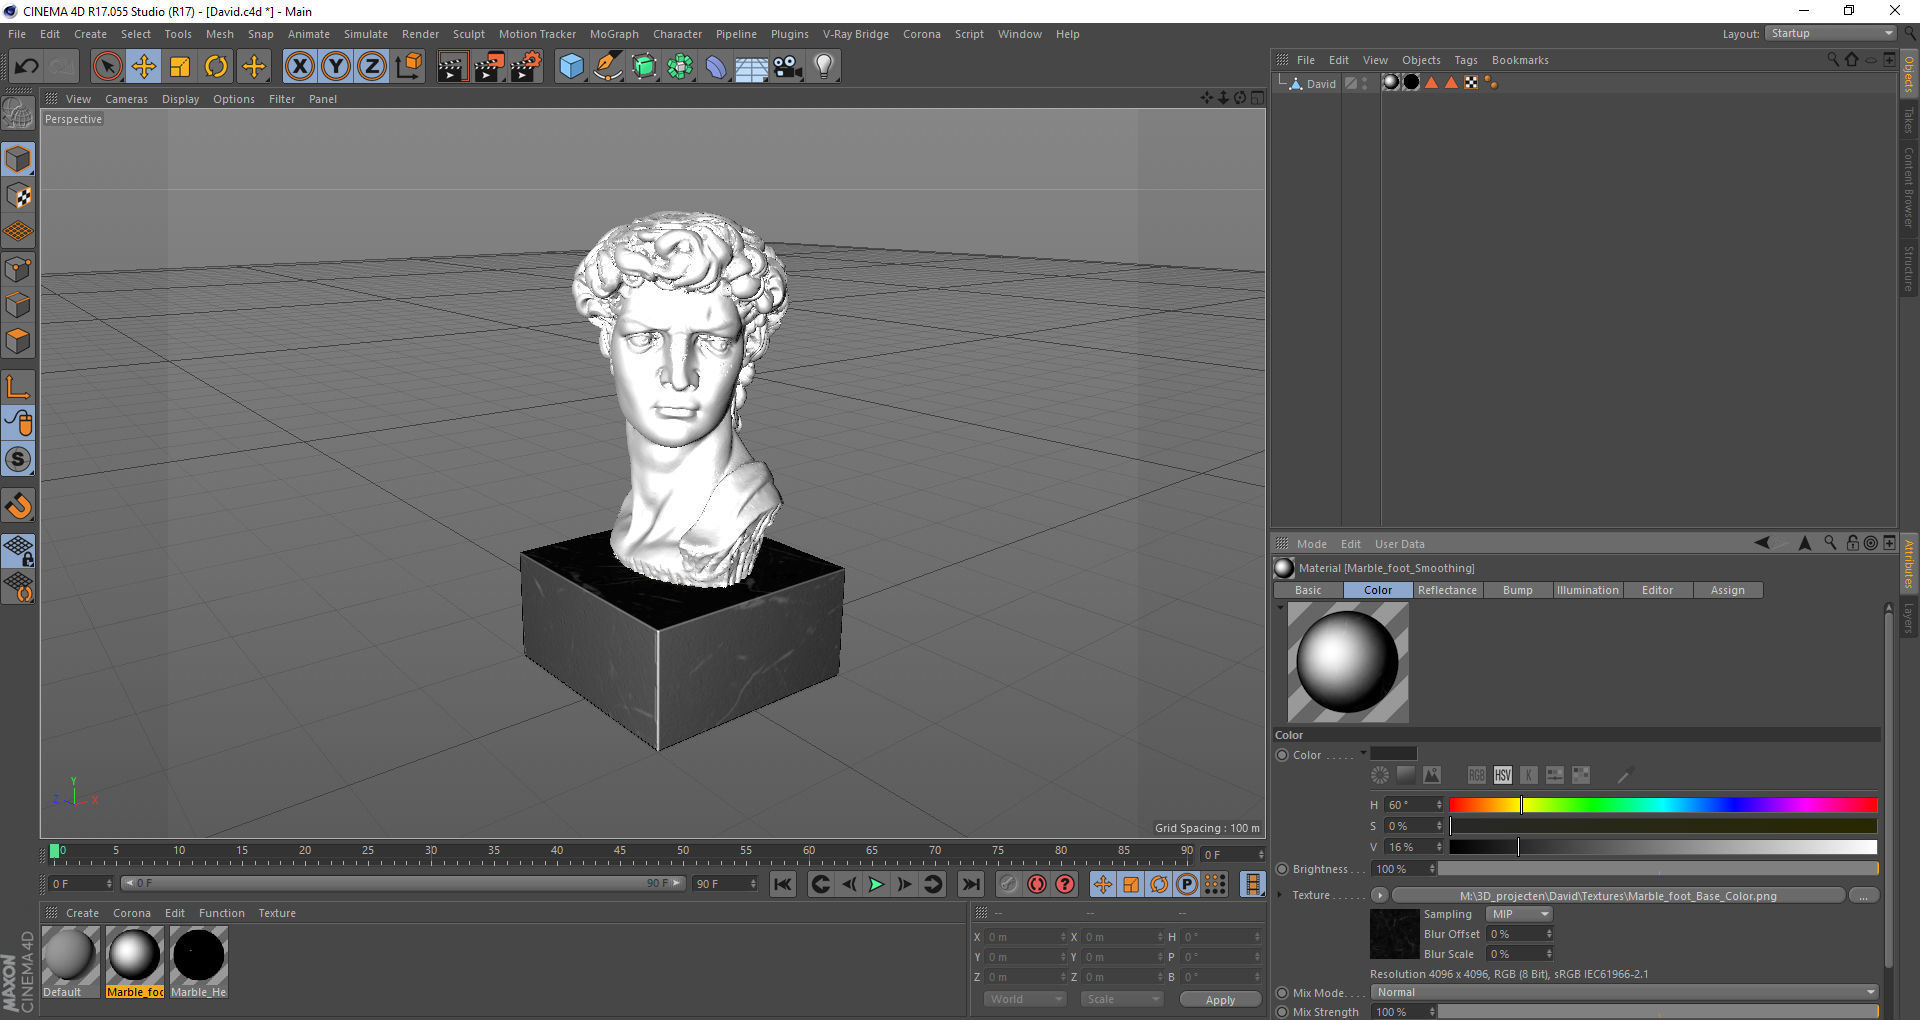Open Edit Render Settings
The height and width of the screenshot is (1020, 1920).
[x=526, y=67]
